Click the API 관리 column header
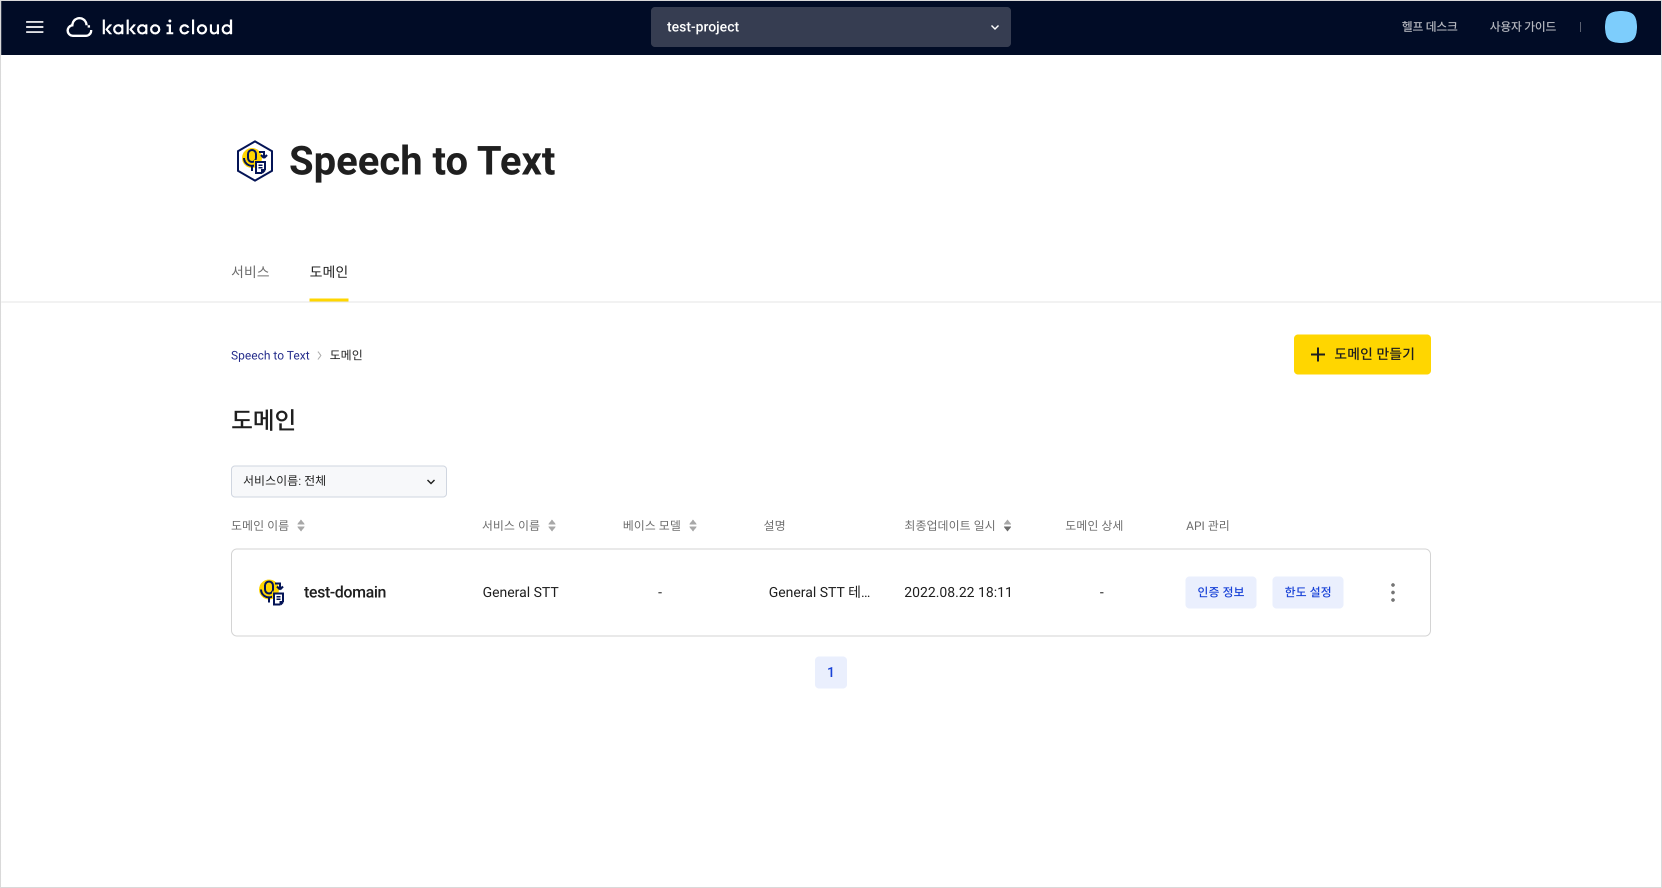The height and width of the screenshot is (888, 1662). click(1208, 526)
